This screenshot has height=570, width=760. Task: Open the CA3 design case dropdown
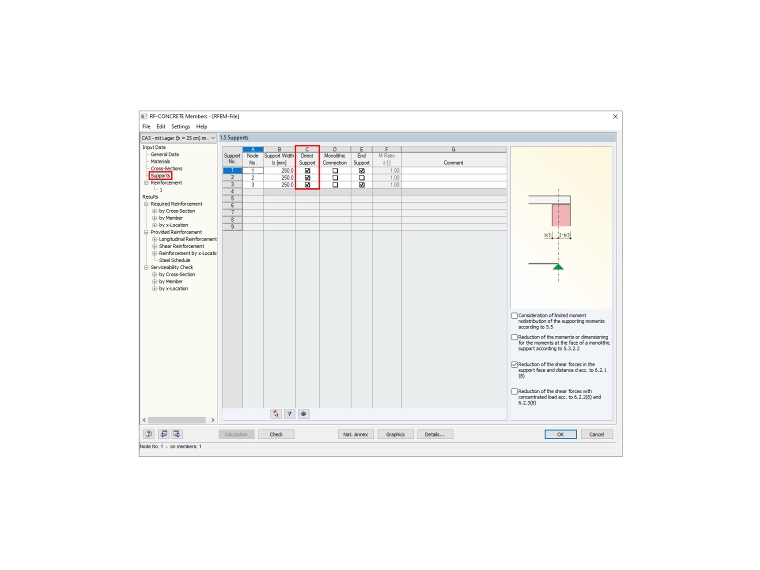tap(178, 138)
